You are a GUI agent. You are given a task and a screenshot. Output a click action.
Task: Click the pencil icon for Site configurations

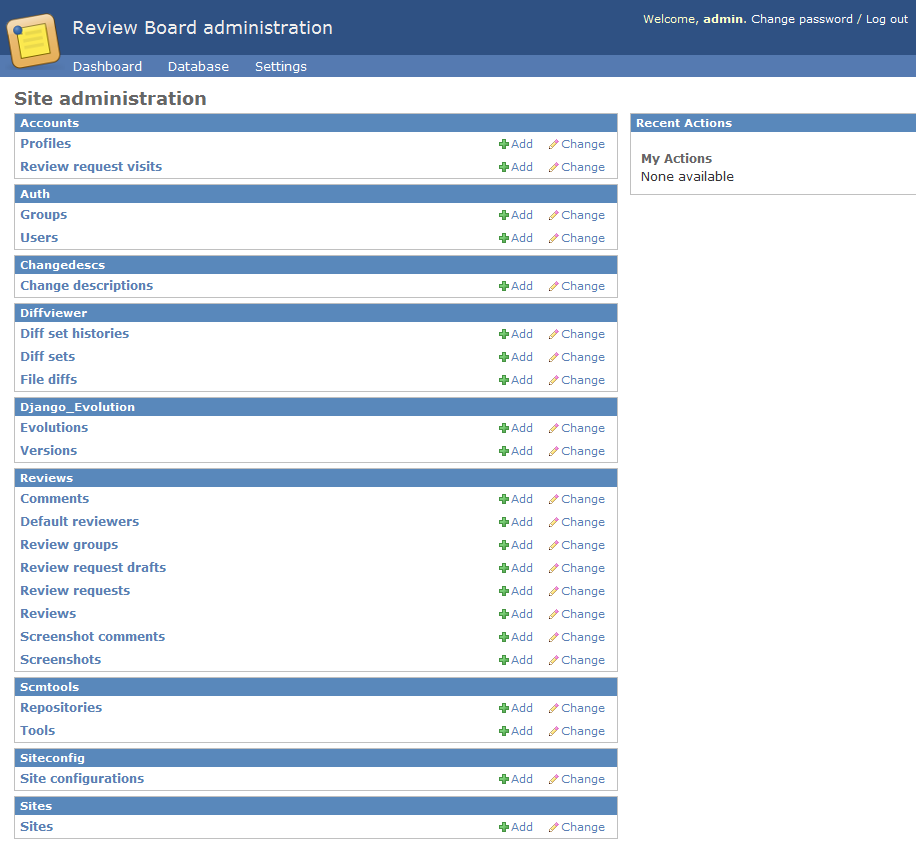pos(554,779)
